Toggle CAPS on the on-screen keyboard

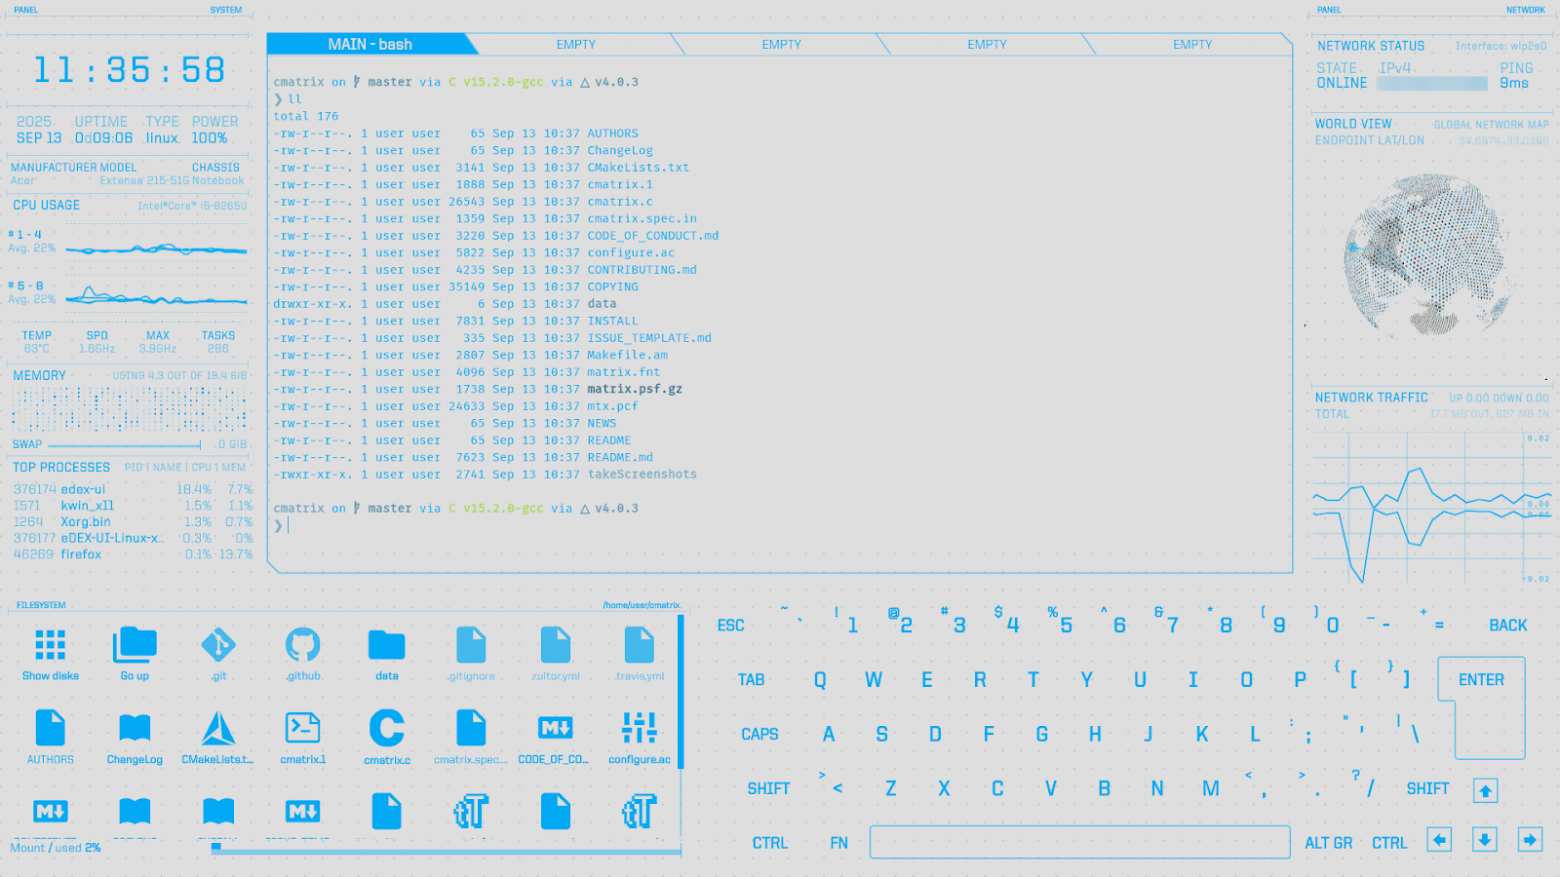click(760, 733)
